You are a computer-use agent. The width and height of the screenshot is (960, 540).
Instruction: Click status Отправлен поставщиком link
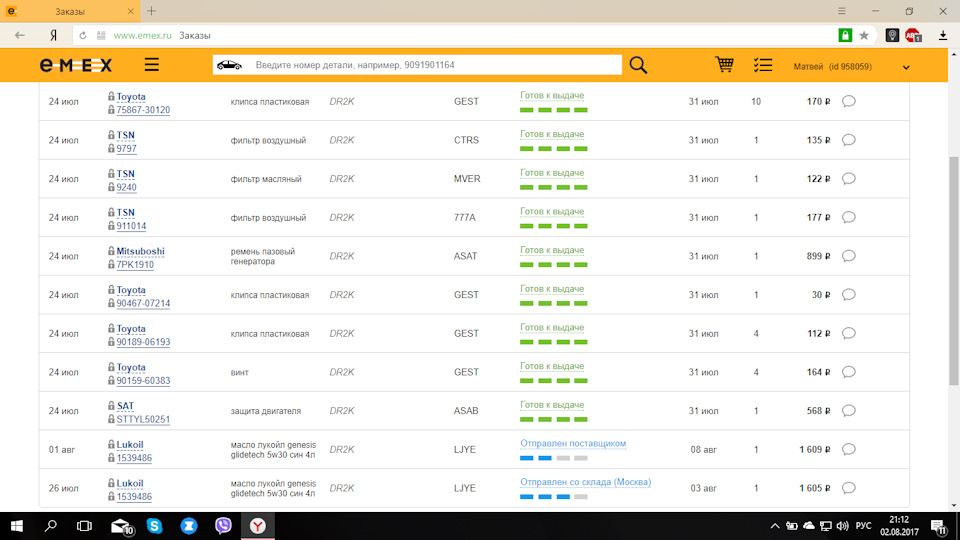pyautogui.click(x=573, y=443)
